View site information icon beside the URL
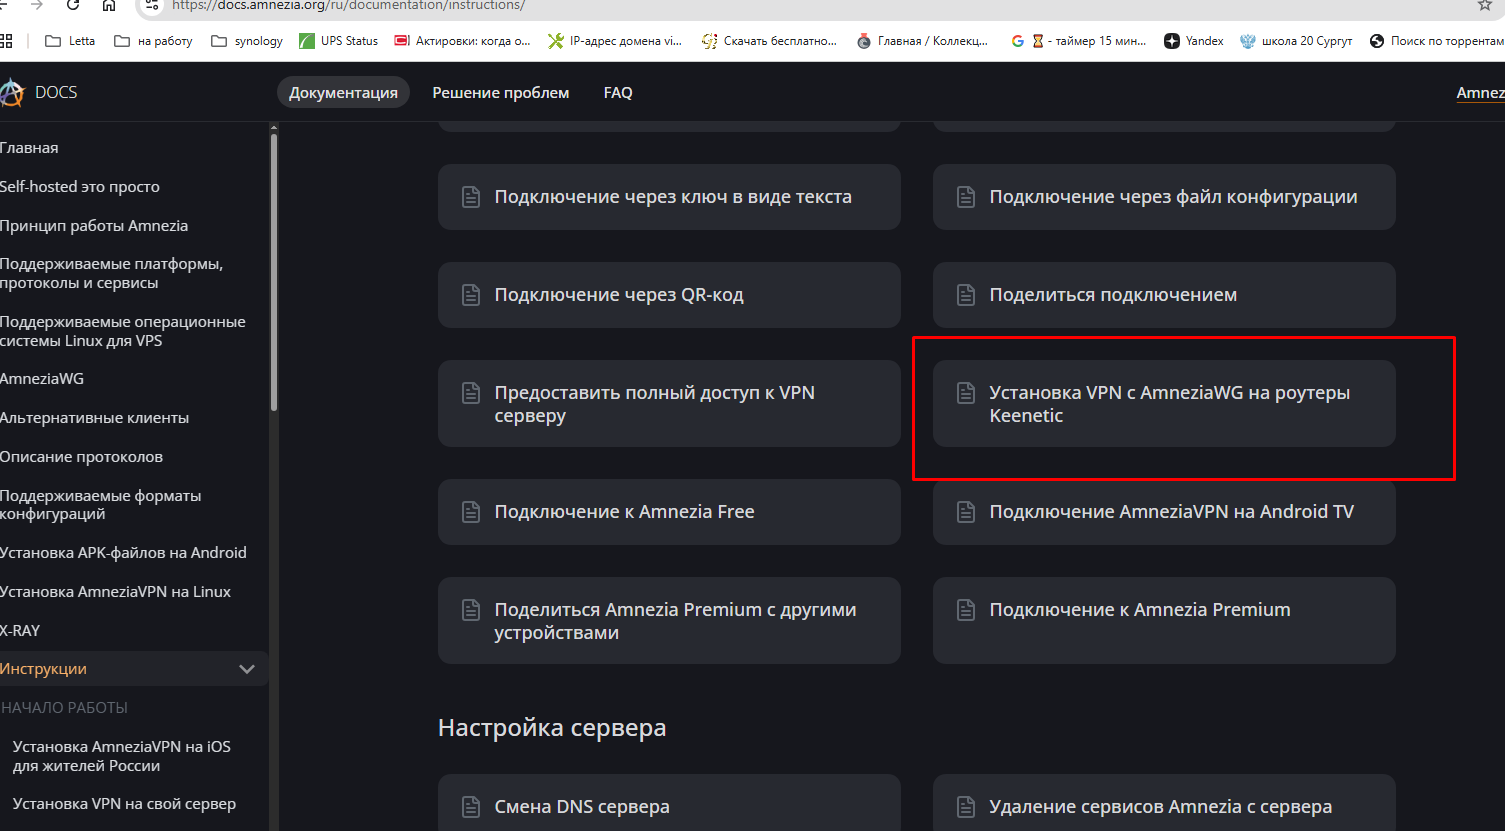1505x831 pixels. 152,5
